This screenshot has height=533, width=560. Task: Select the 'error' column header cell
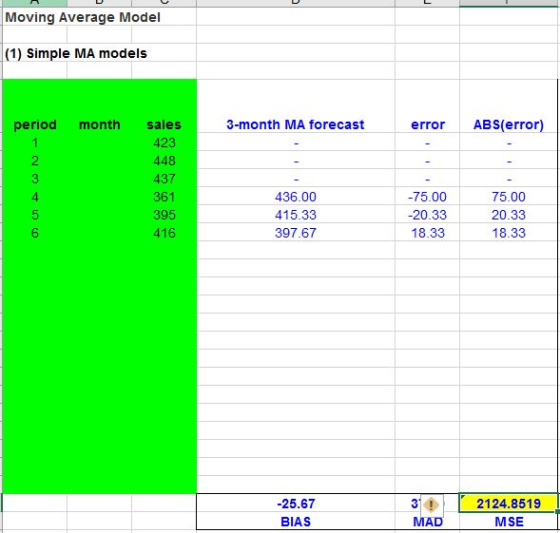coord(428,125)
